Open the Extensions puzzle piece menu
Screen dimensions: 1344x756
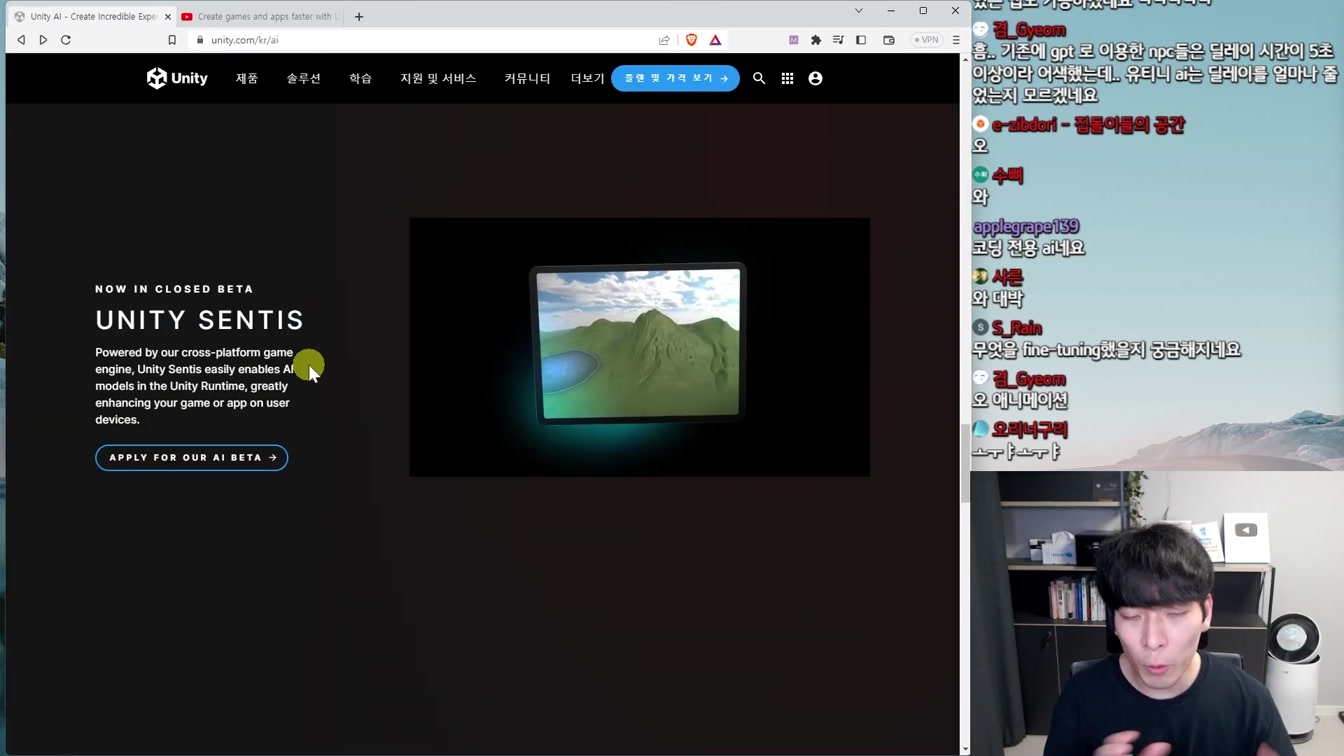pyautogui.click(x=816, y=40)
